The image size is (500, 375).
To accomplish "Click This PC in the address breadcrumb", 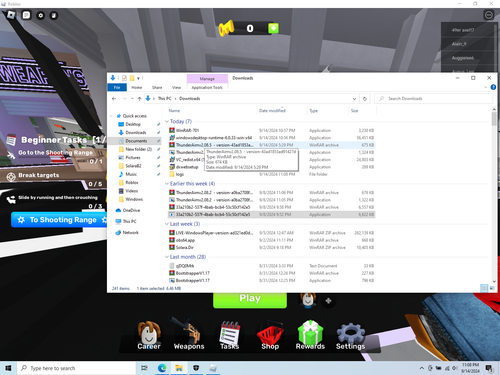I will pos(164,99).
